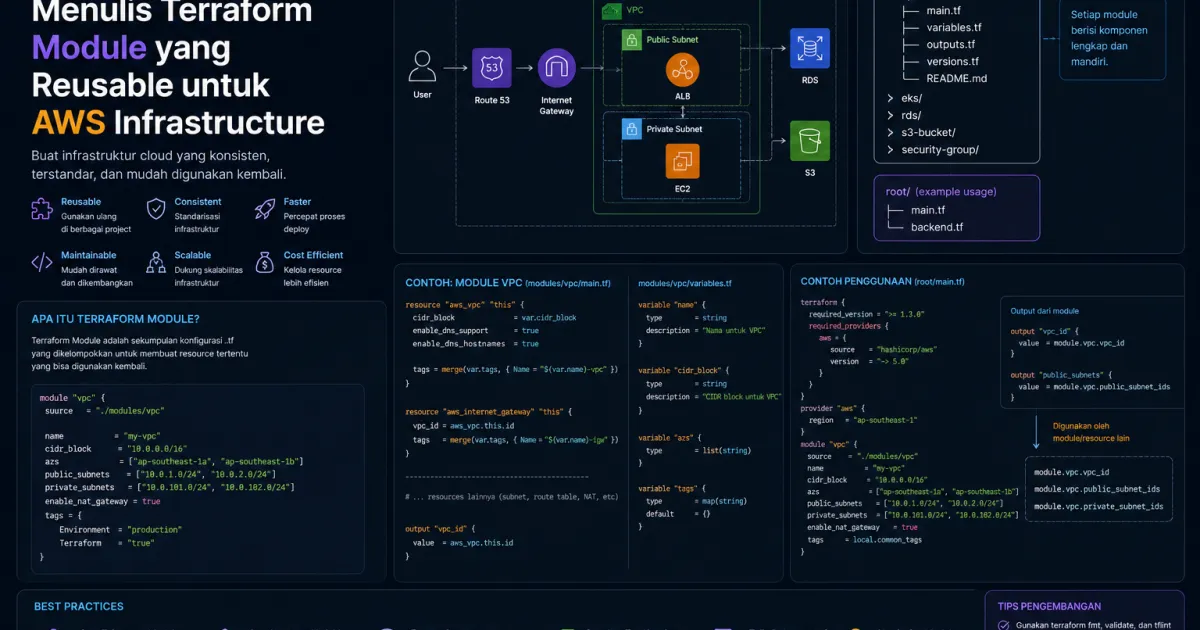Click the Faster rocket icon
Viewport: 1200px width, 630px height.
click(x=265, y=209)
